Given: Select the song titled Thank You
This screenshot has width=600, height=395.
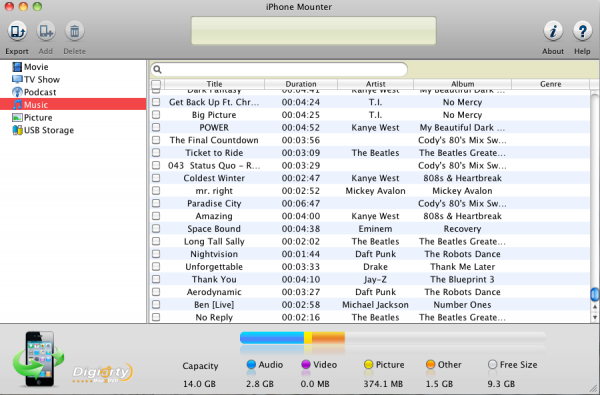Looking at the screenshot, I should pos(214,279).
